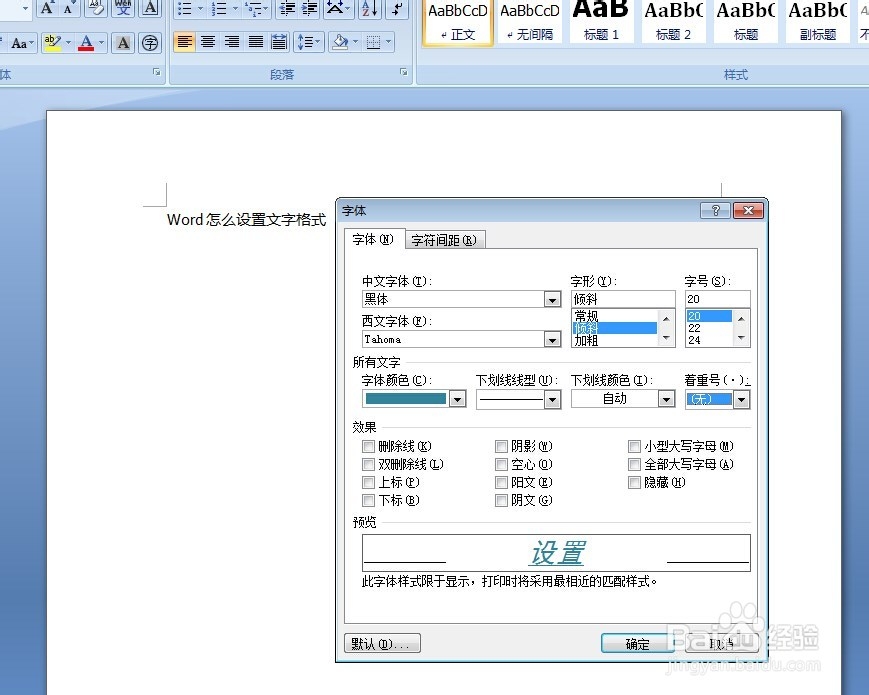Enable the 上标 superscript checkbox

tap(368, 482)
